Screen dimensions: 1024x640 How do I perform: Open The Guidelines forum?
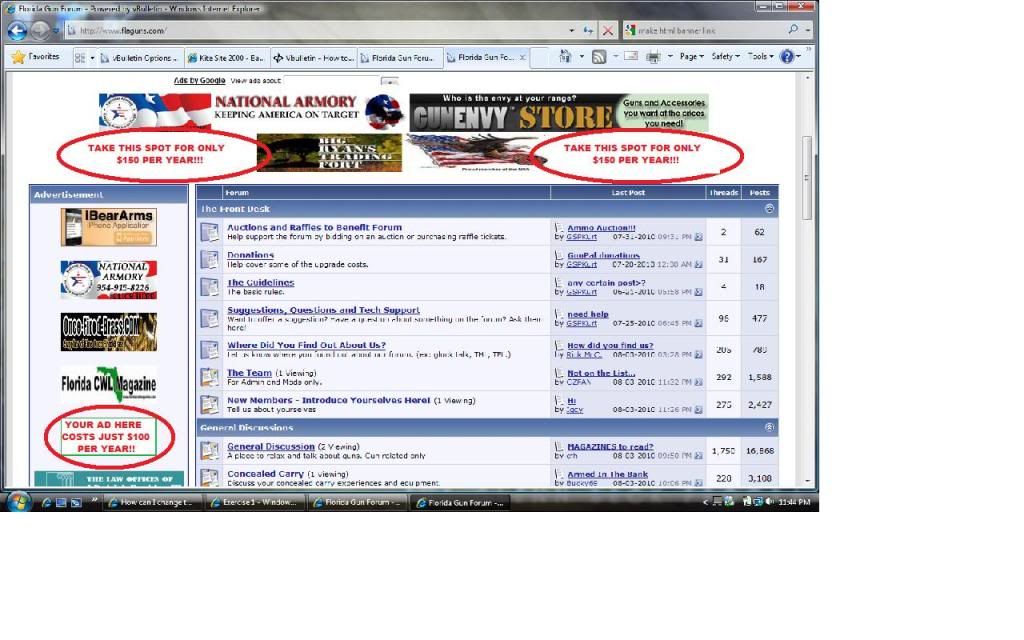point(261,282)
